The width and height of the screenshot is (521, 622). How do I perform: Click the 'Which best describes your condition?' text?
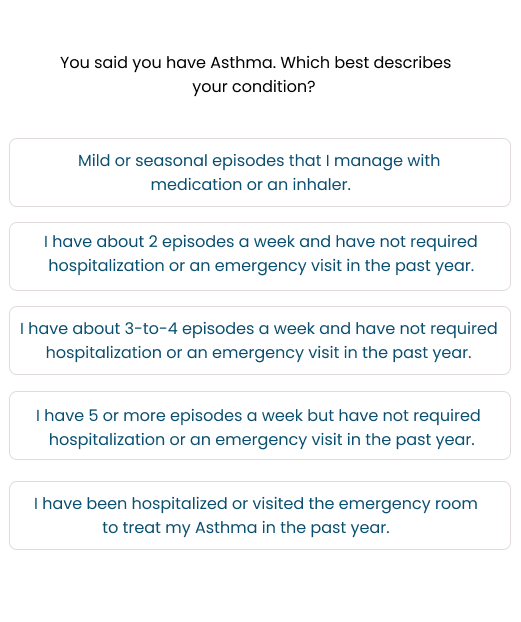(x=256, y=75)
